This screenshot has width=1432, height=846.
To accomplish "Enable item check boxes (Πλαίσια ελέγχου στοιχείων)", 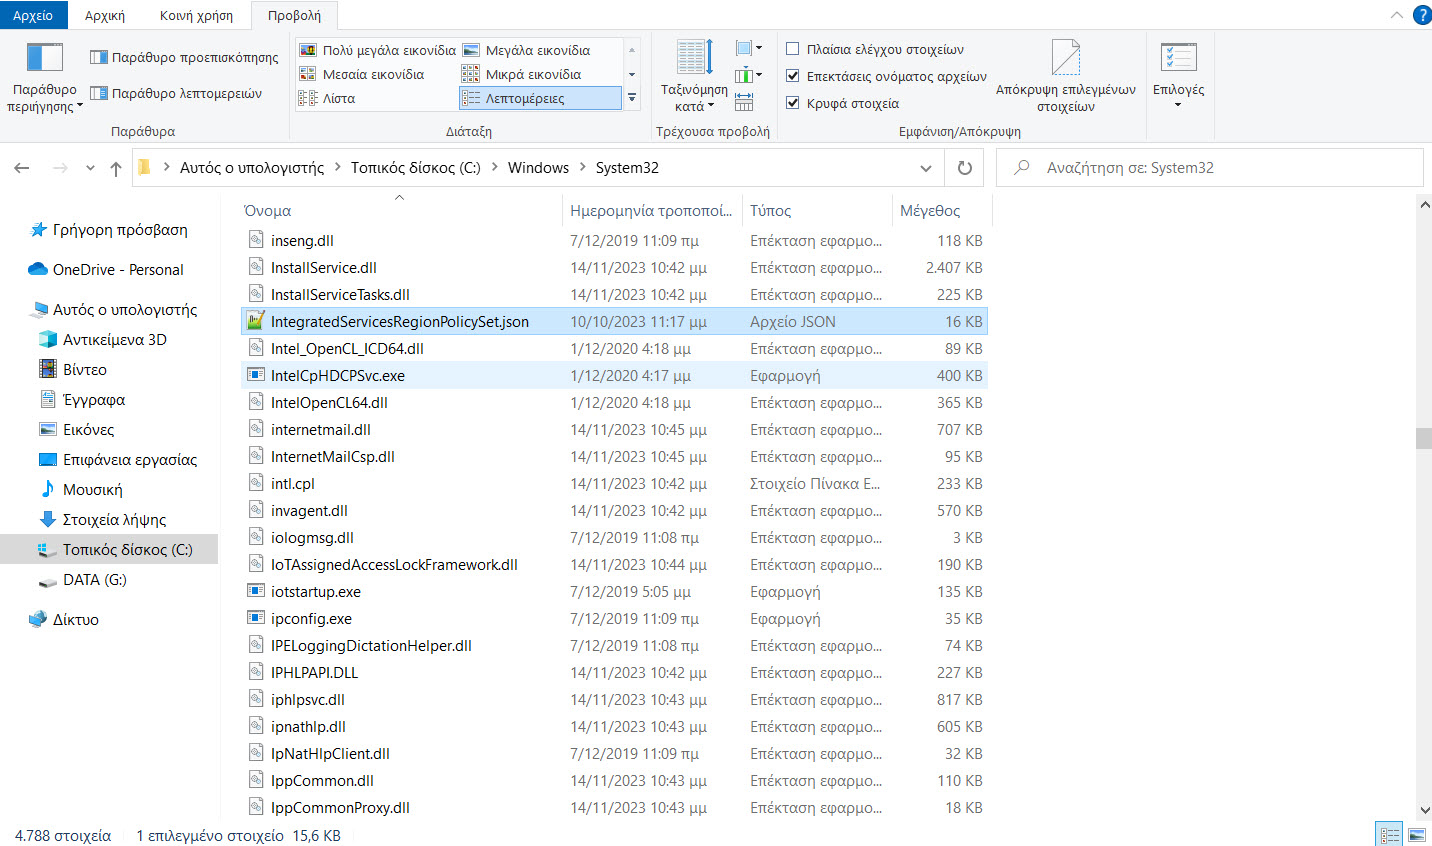I will 793,49.
